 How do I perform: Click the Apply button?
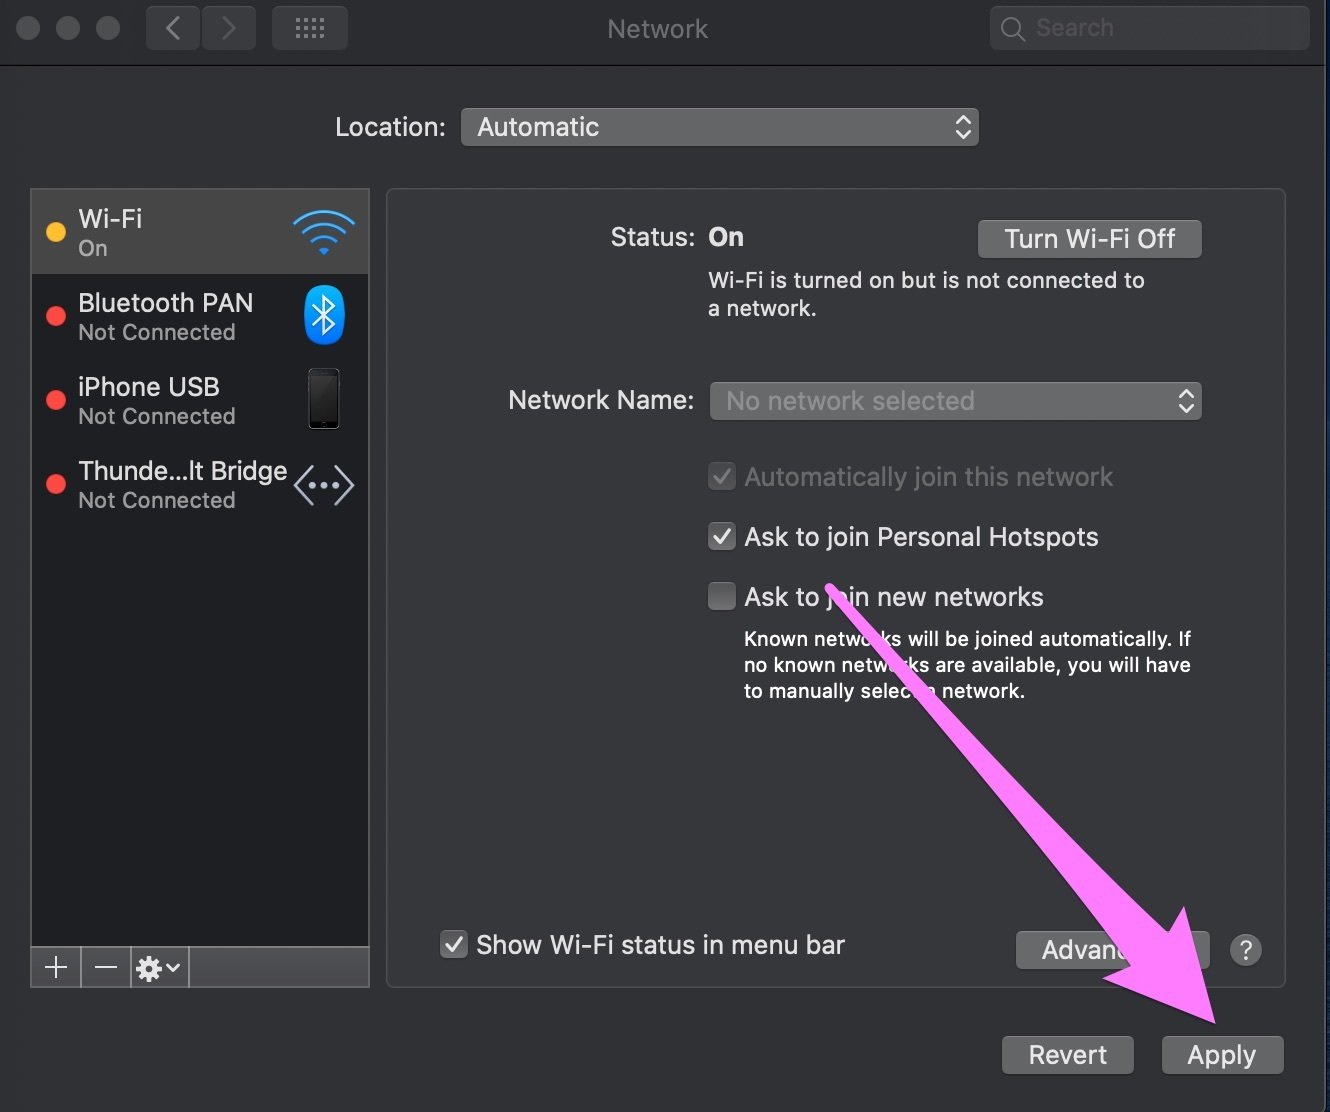pos(1222,1055)
